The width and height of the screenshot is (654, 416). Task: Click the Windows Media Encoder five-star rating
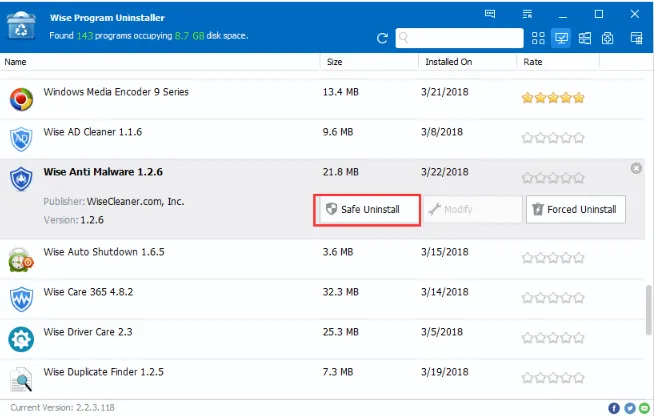(x=553, y=98)
